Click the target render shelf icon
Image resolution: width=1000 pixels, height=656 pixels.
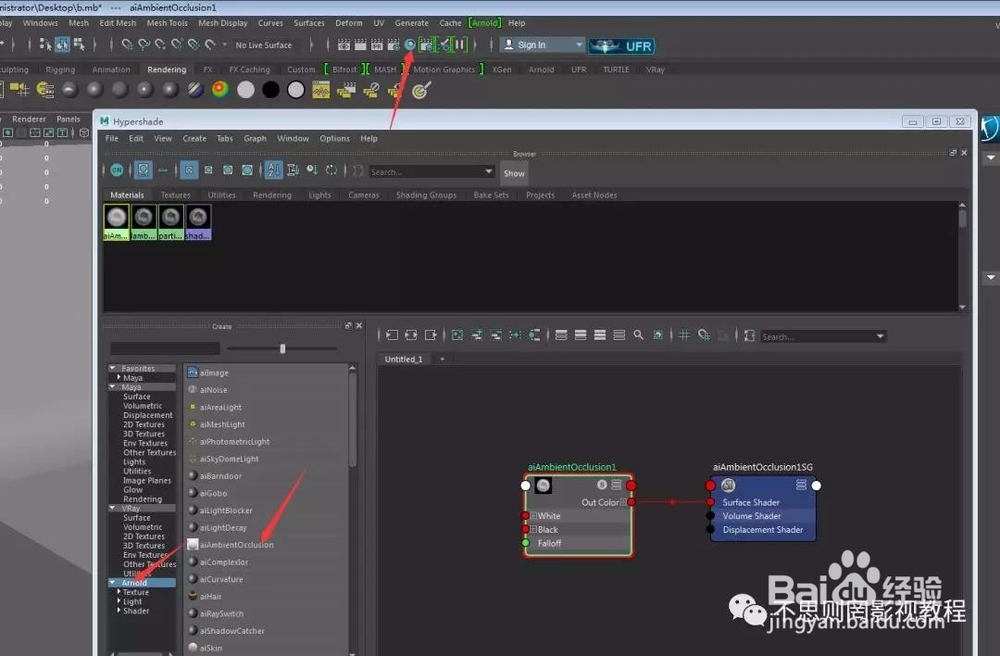coord(421,91)
